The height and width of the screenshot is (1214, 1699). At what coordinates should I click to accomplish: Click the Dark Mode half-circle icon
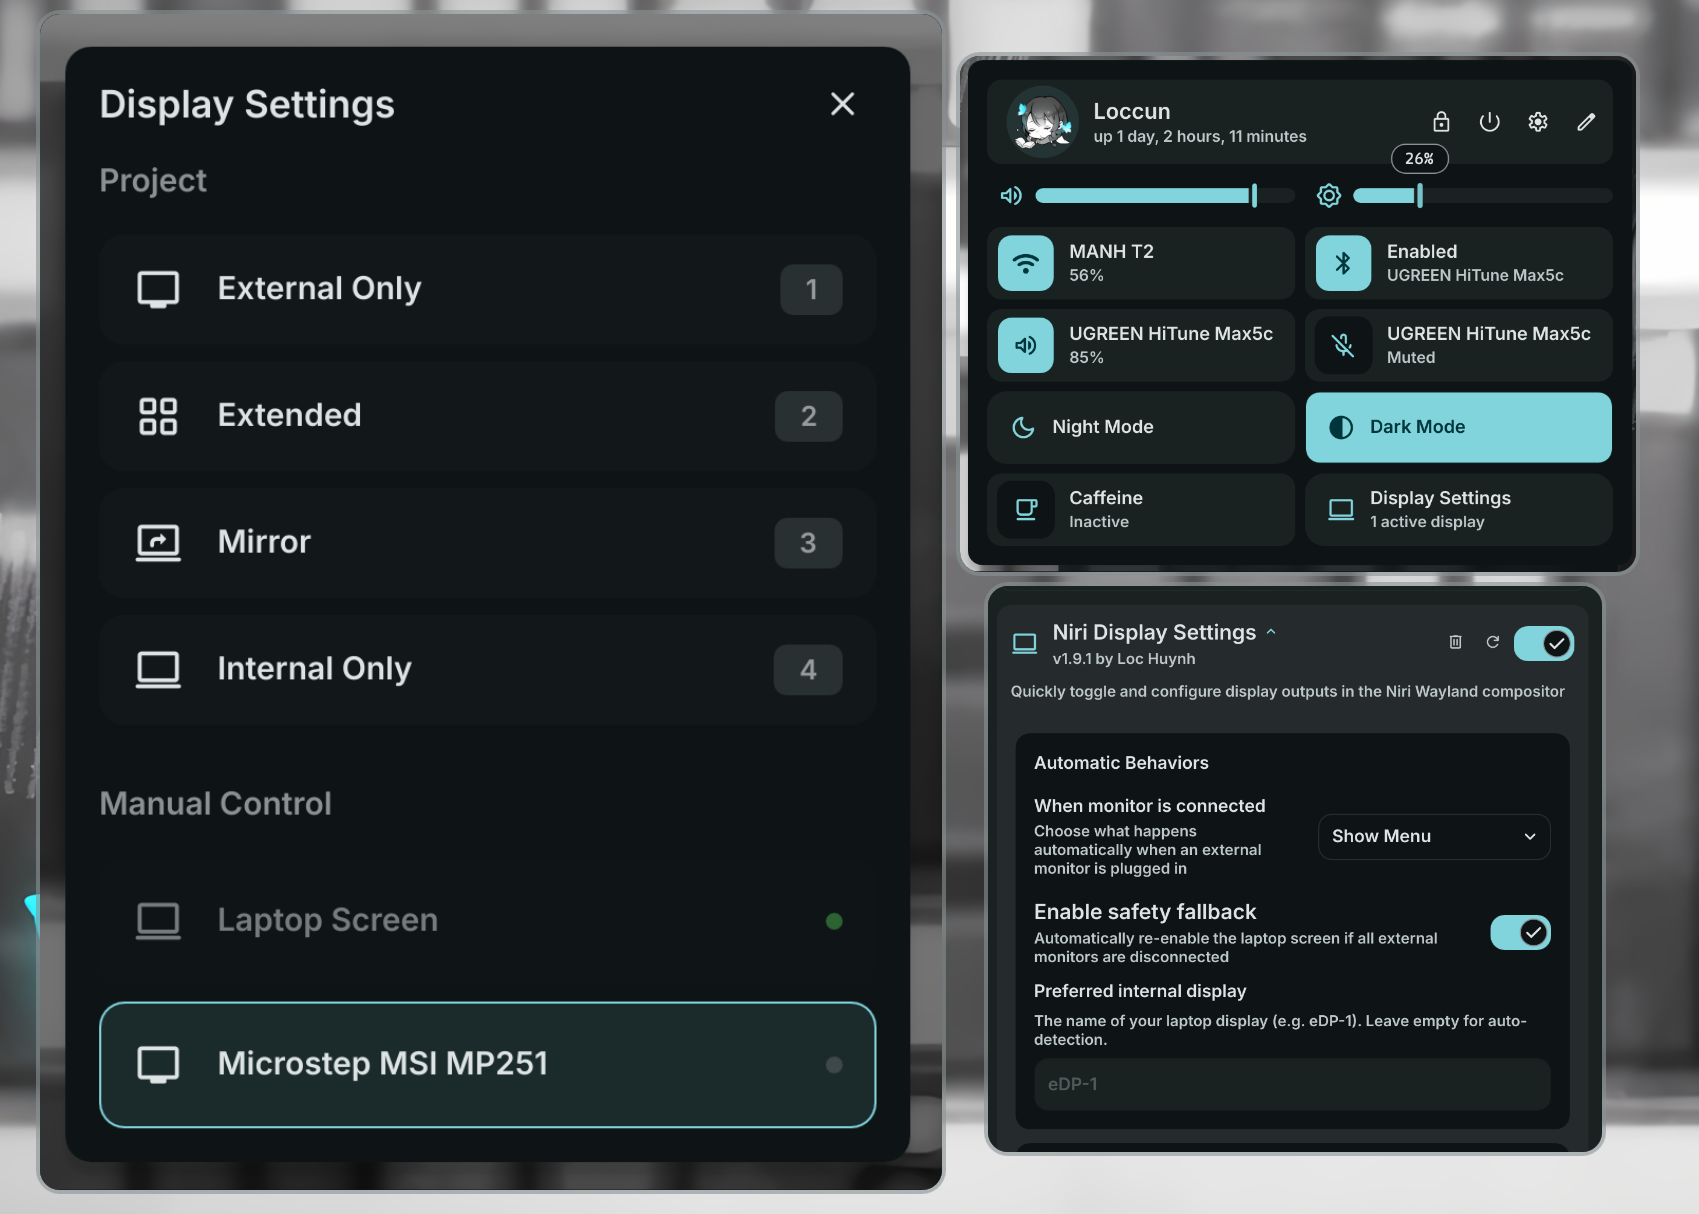coord(1341,427)
